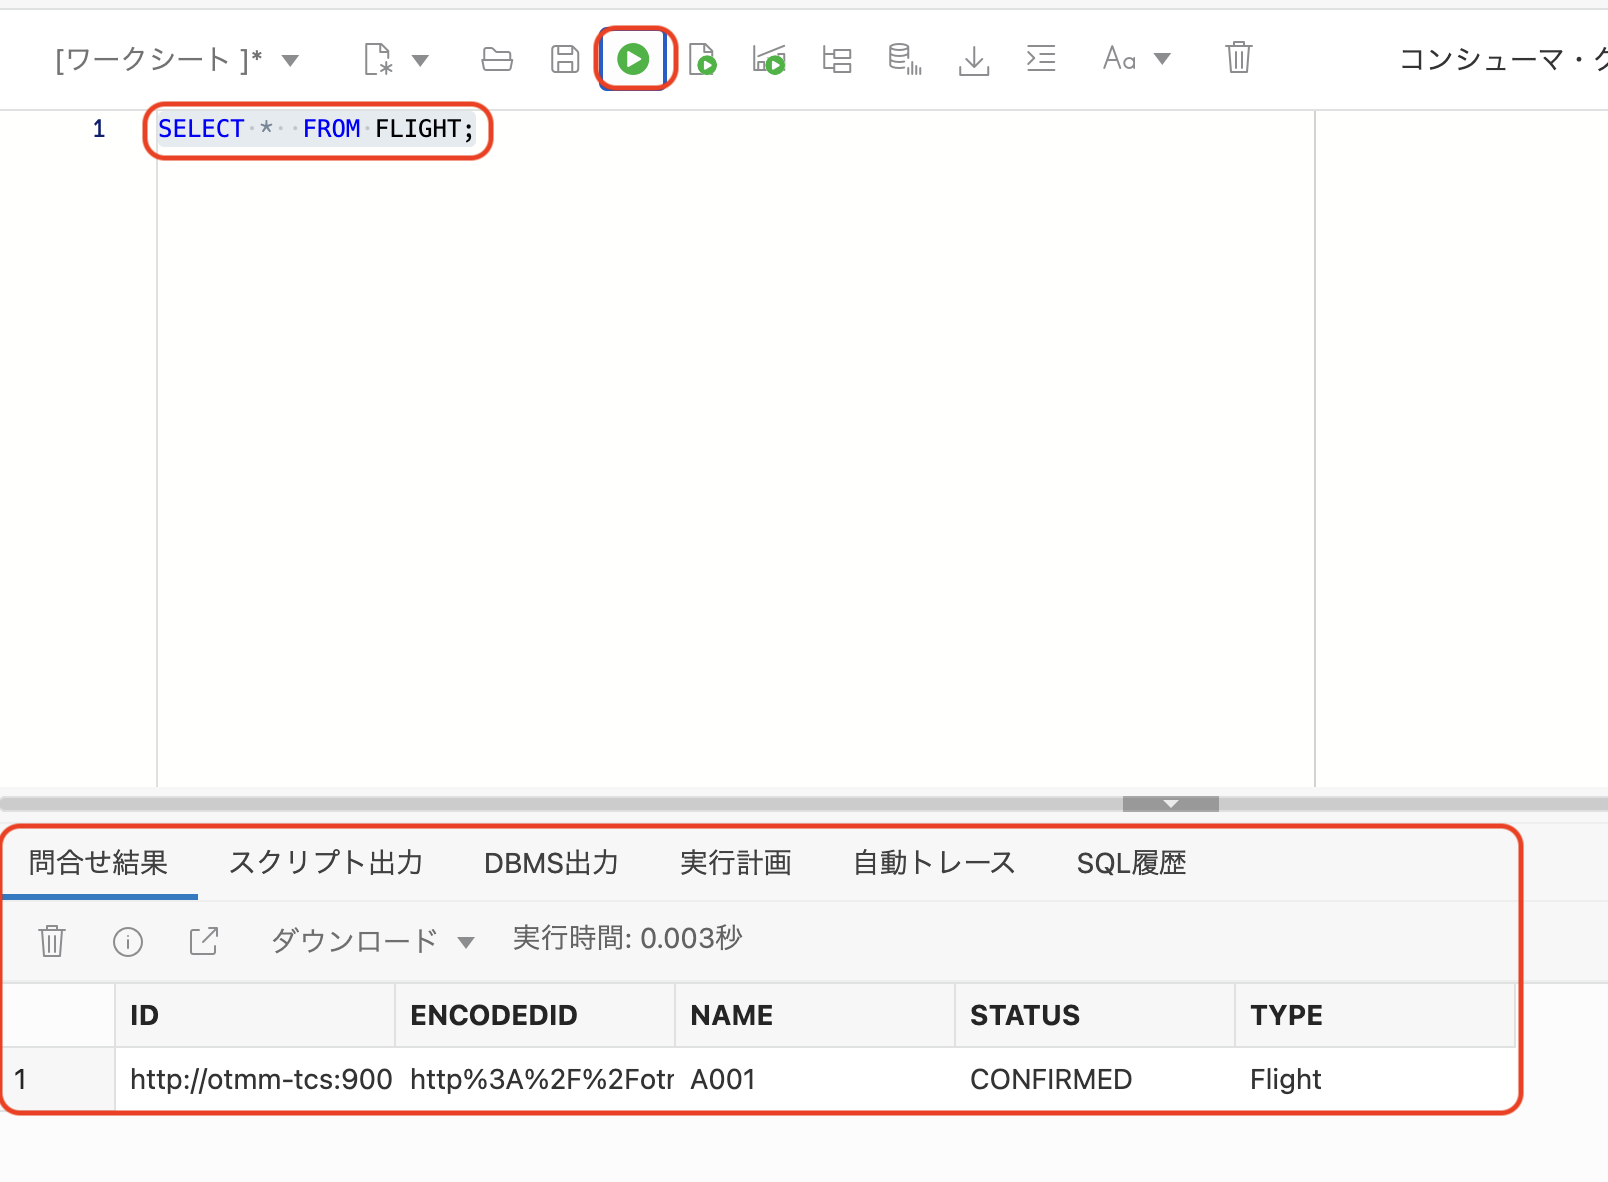The height and width of the screenshot is (1182, 1608).
Task: Click the green Run Statement button
Action: click(x=633, y=59)
